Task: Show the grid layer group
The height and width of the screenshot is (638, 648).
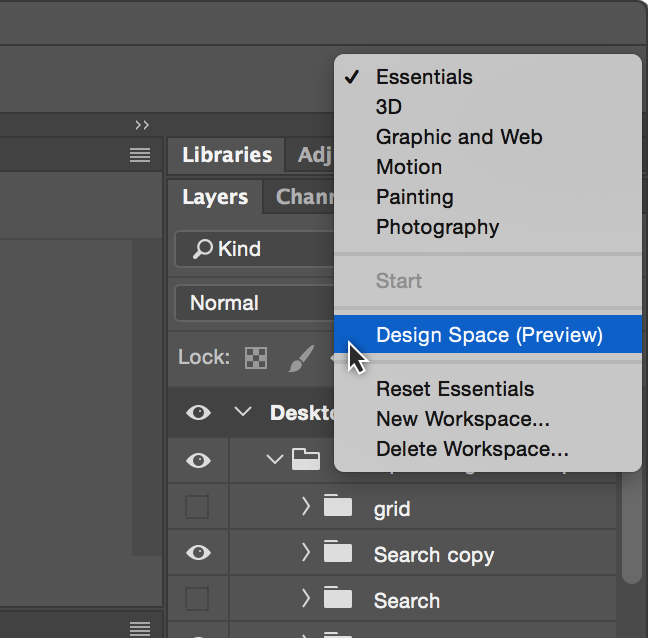Action: [x=197, y=506]
